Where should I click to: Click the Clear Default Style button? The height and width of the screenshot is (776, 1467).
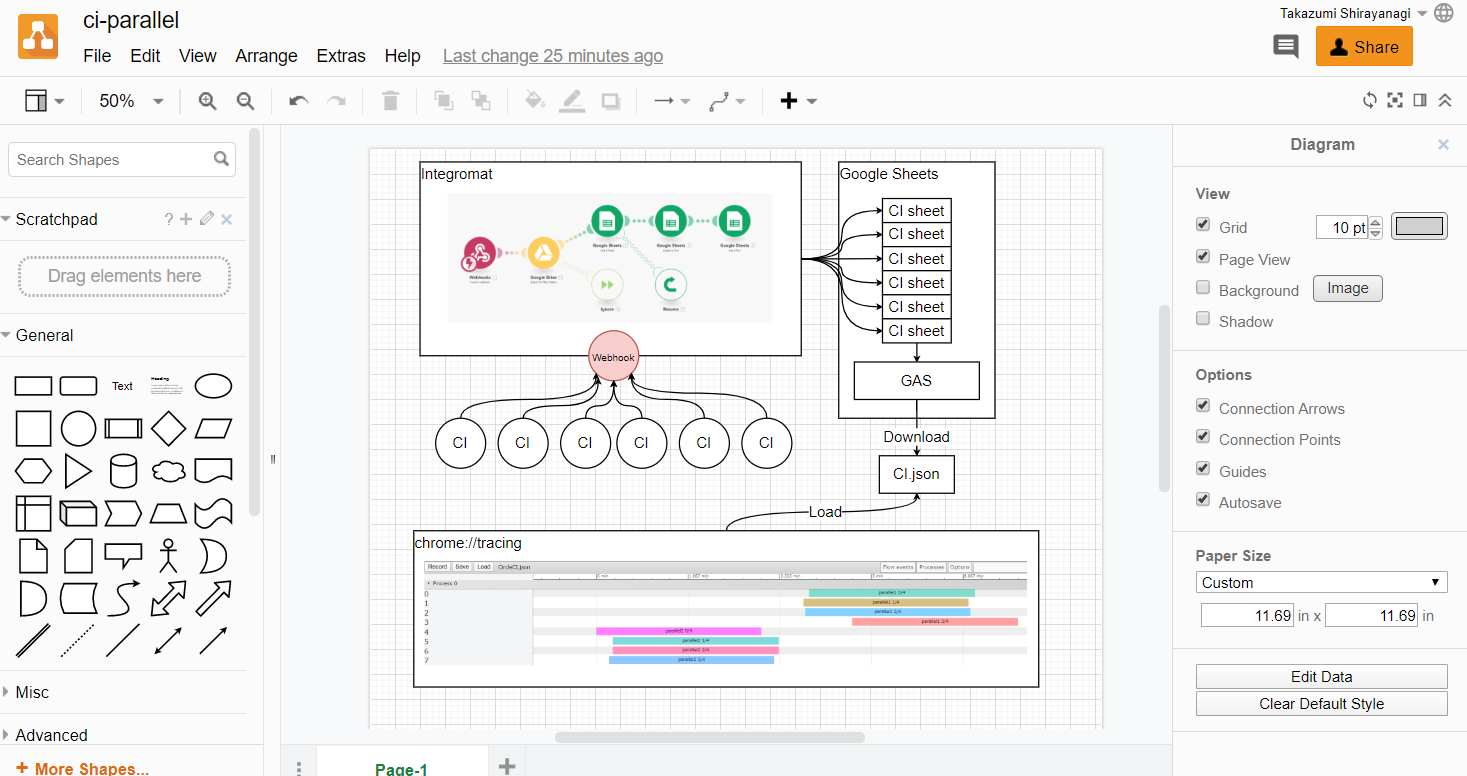point(1321,704)
